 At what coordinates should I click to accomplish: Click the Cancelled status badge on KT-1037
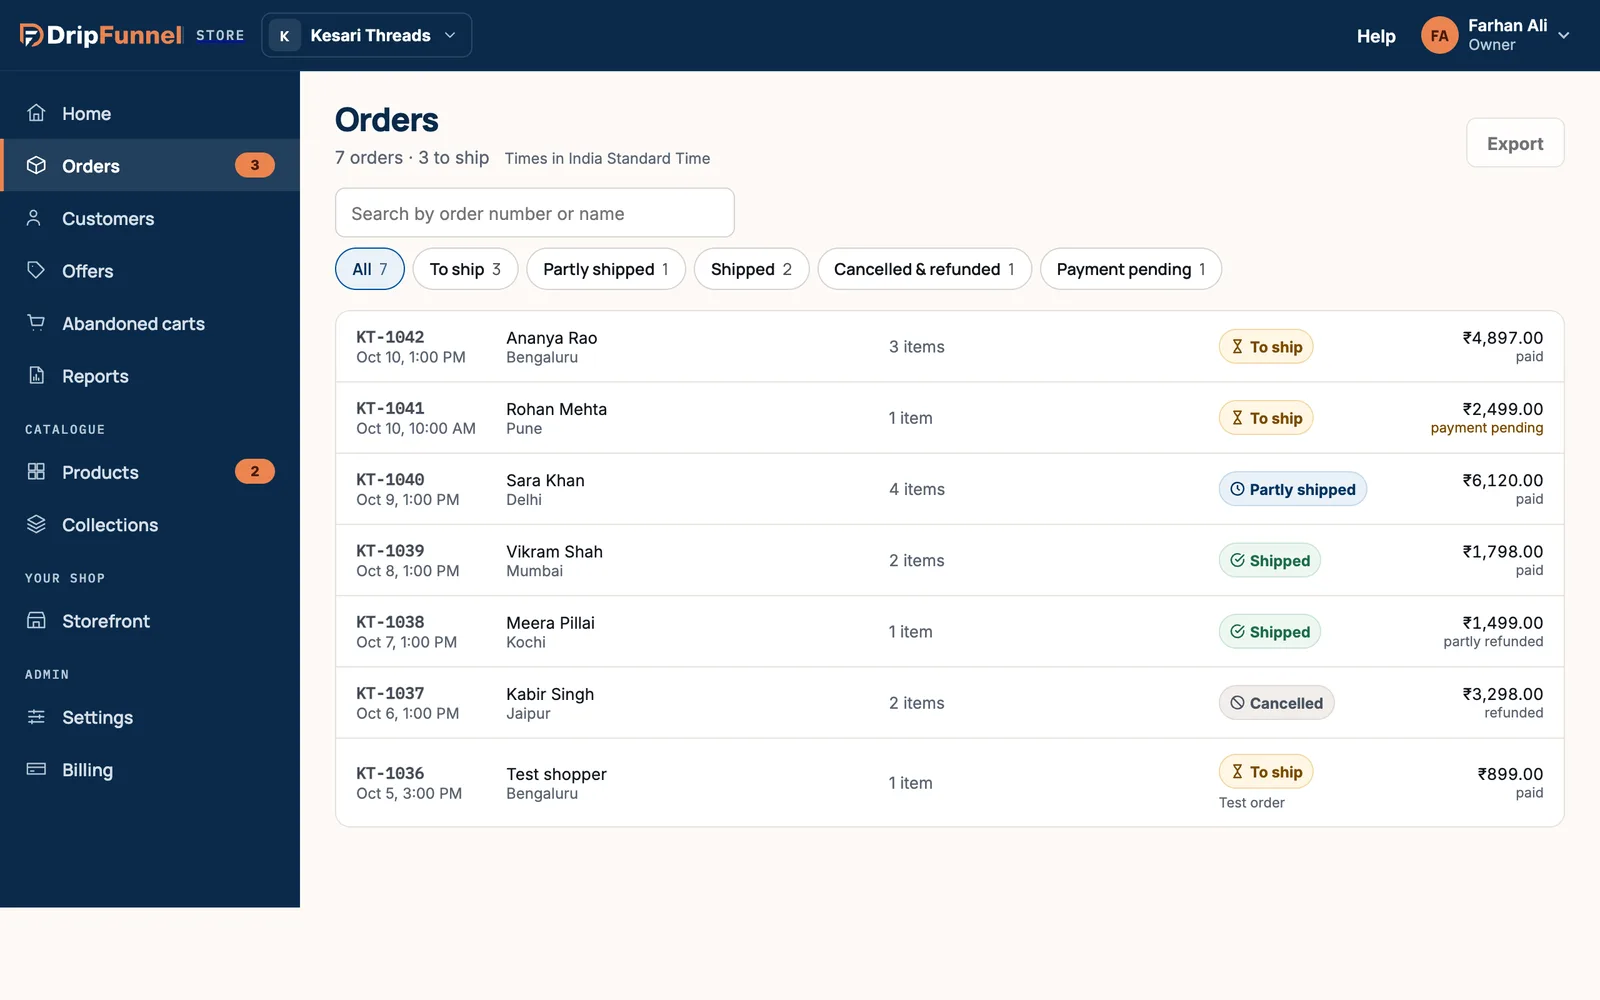click(x=1276, y=703)
